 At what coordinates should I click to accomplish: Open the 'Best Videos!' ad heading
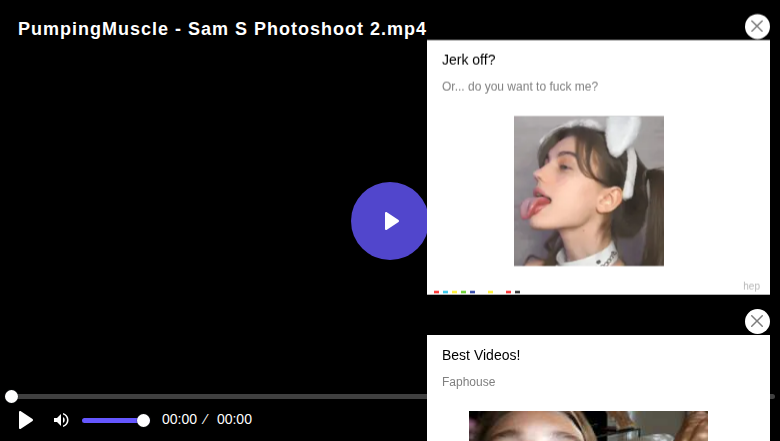(x=481, y=355)
